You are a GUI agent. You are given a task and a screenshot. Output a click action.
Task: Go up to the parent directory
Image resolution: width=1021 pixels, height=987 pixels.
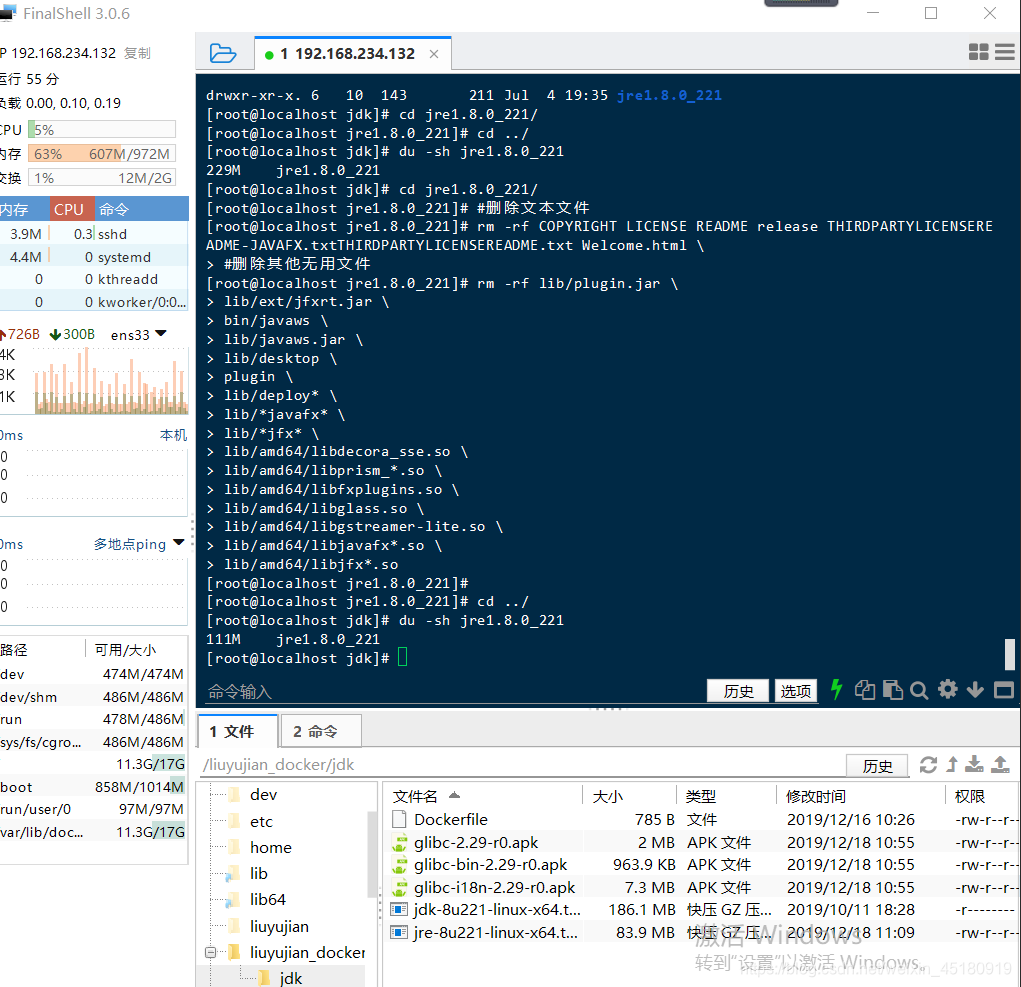(x=952, y=764)
